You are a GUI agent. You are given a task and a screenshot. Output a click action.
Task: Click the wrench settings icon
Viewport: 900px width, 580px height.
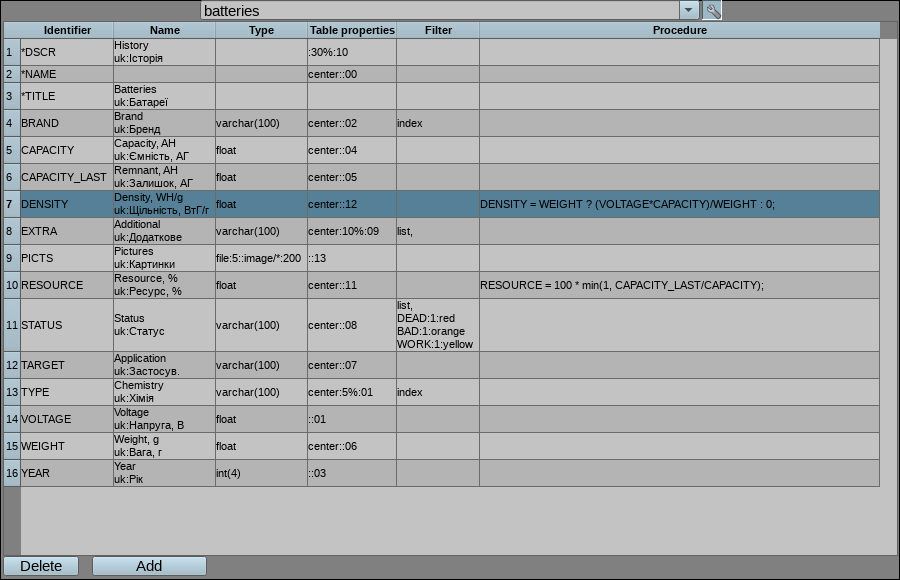coord(712,11)
